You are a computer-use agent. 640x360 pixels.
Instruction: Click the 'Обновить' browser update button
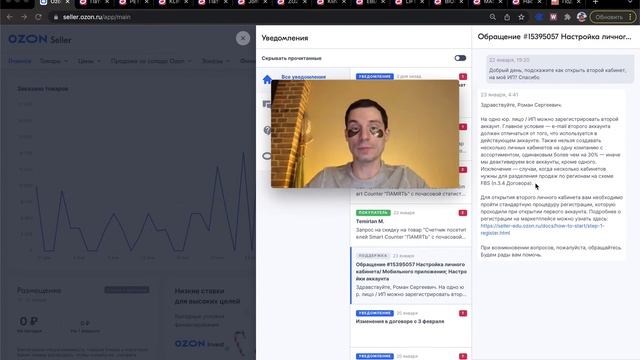[x=609, y=17]
